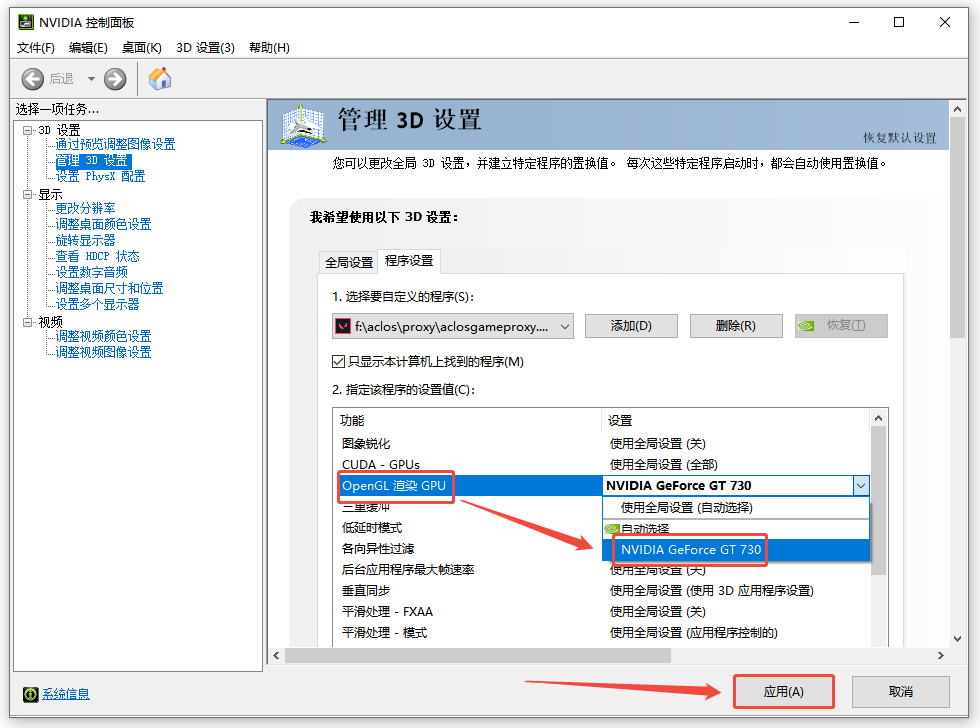Open the 桌面(K) menu
This screenshot has width=980, height=728.
(x=141, y=47)
